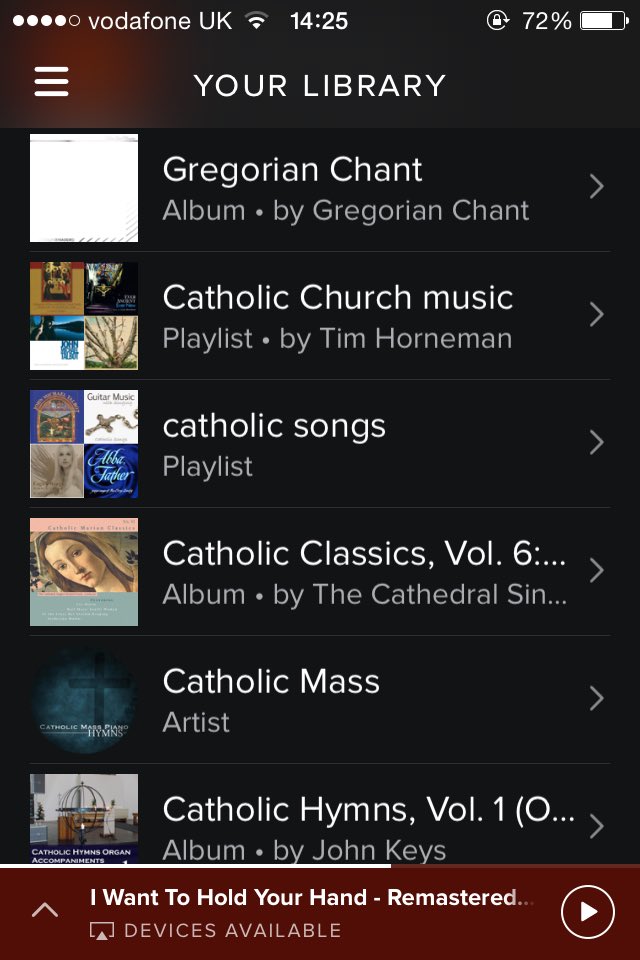
Task: Tap Catholic Classics Vol. 6 album cover
Action: [x=84, y=572]
